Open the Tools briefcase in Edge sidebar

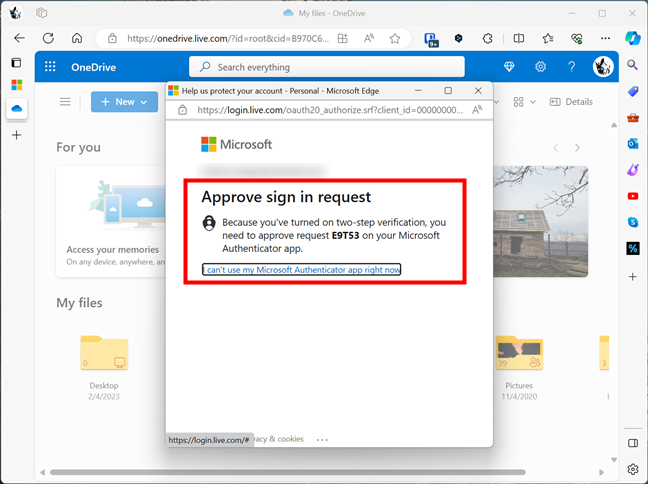633,118
